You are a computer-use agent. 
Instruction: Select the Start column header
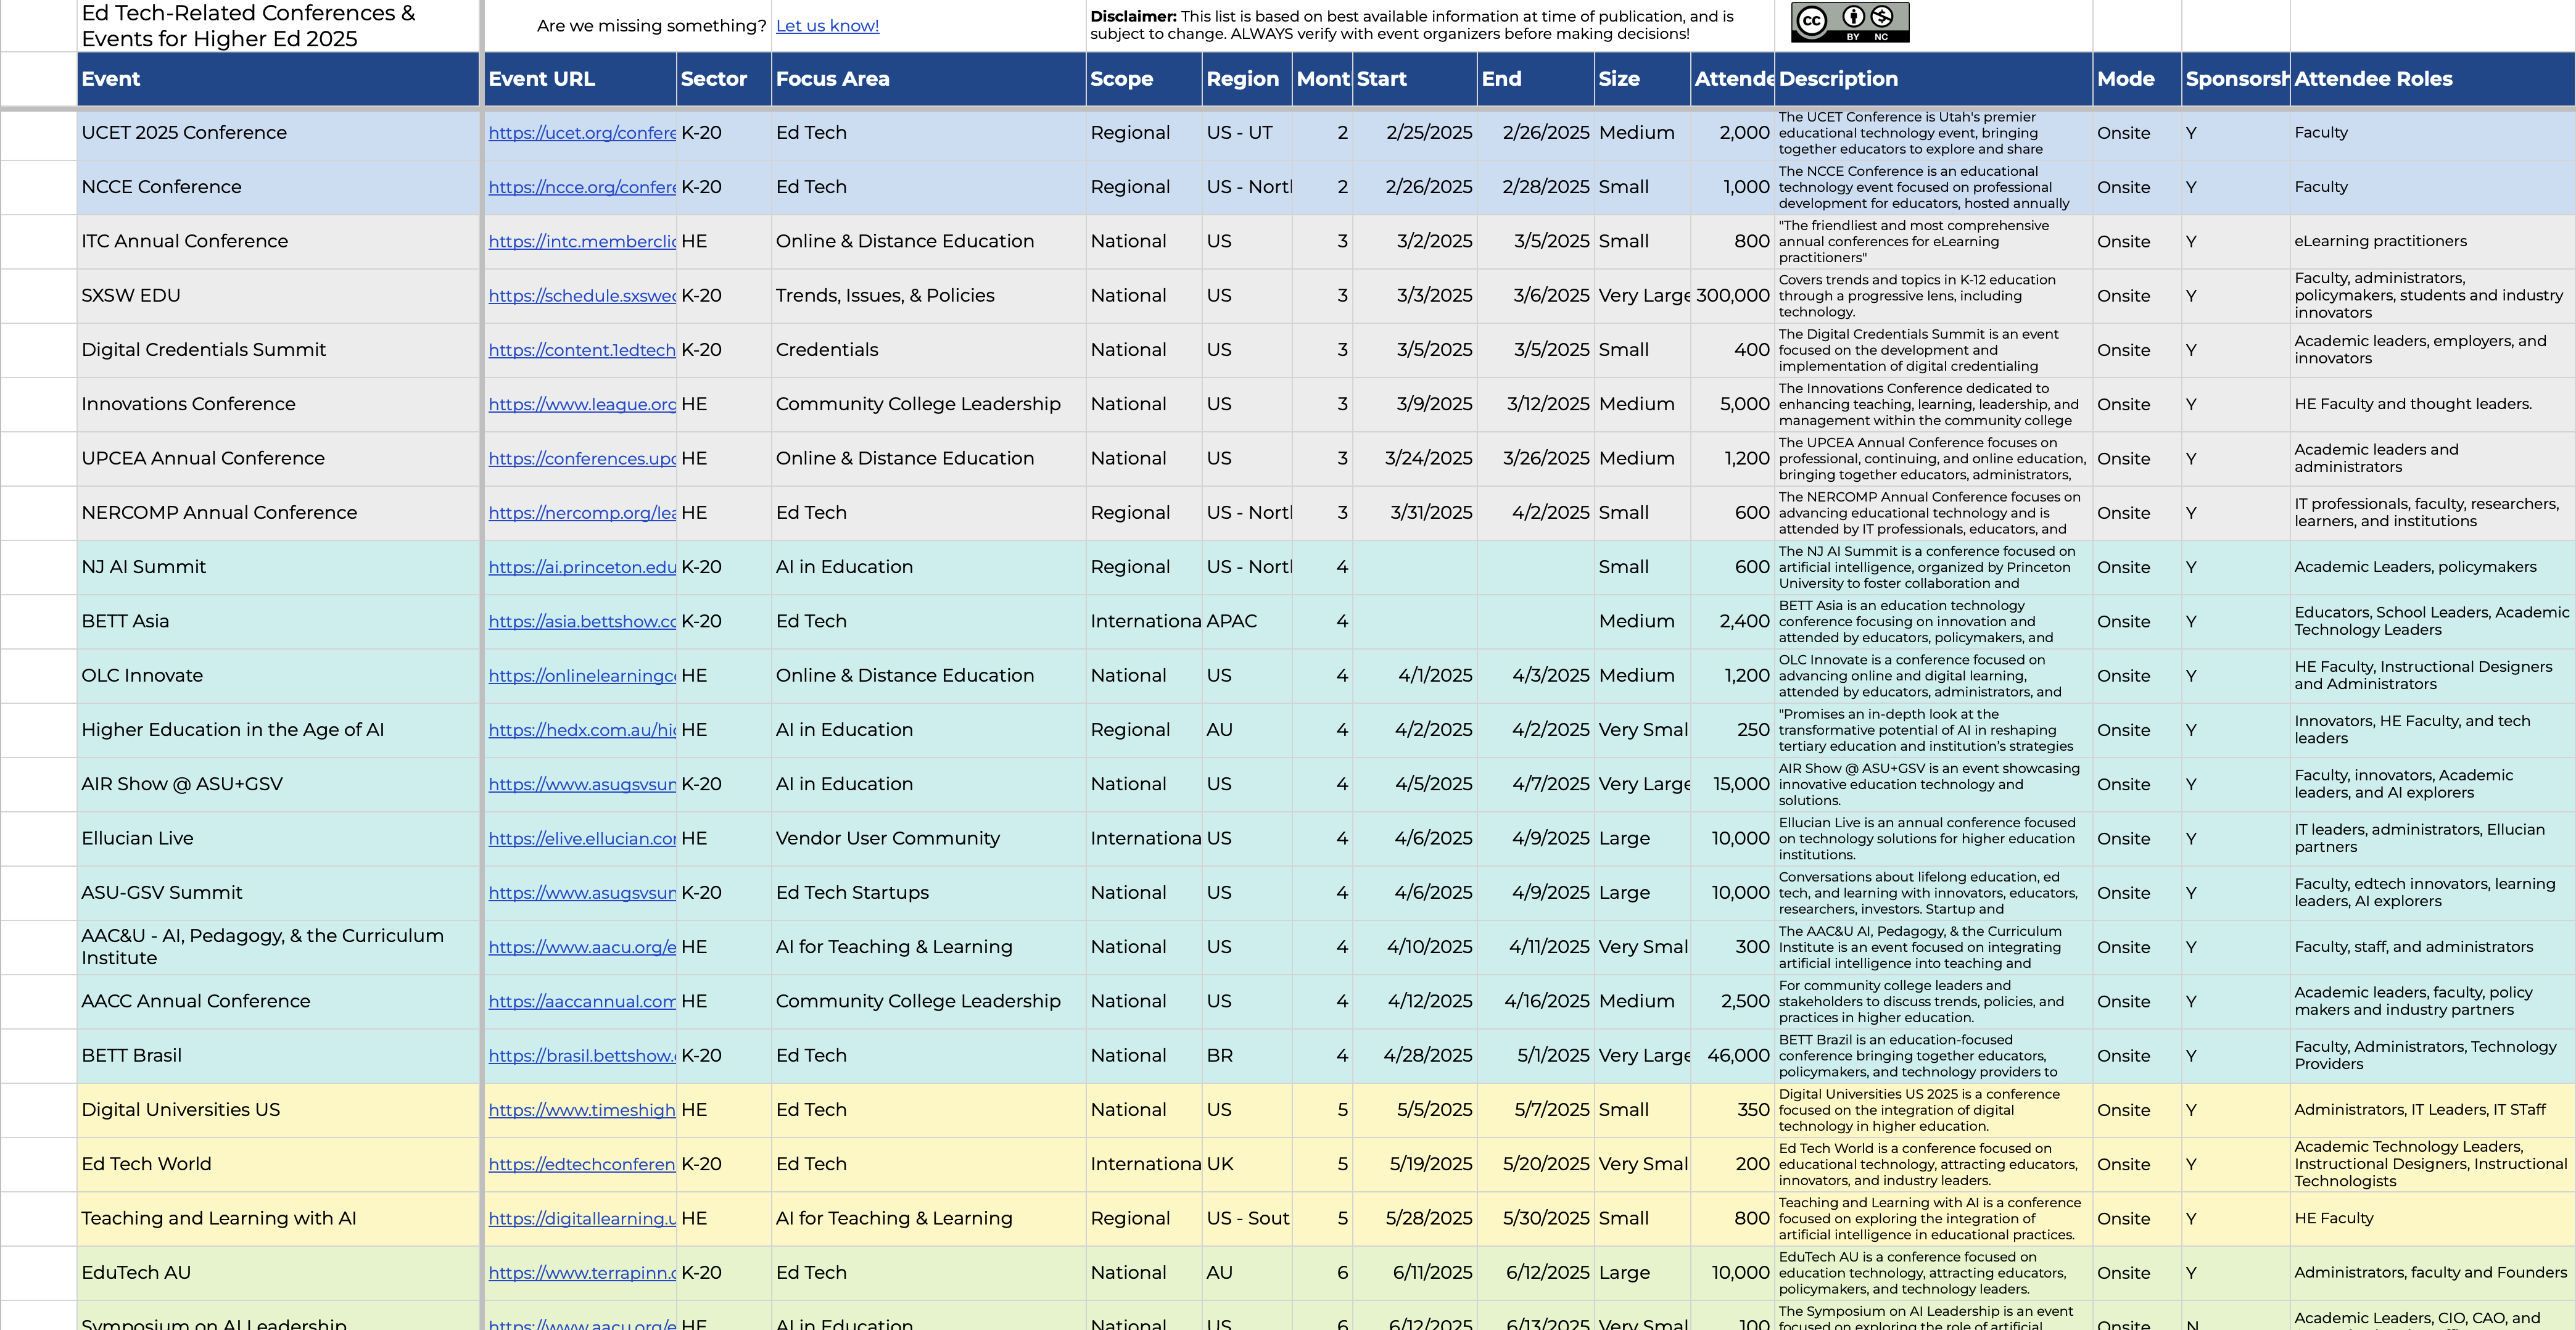1415,79
